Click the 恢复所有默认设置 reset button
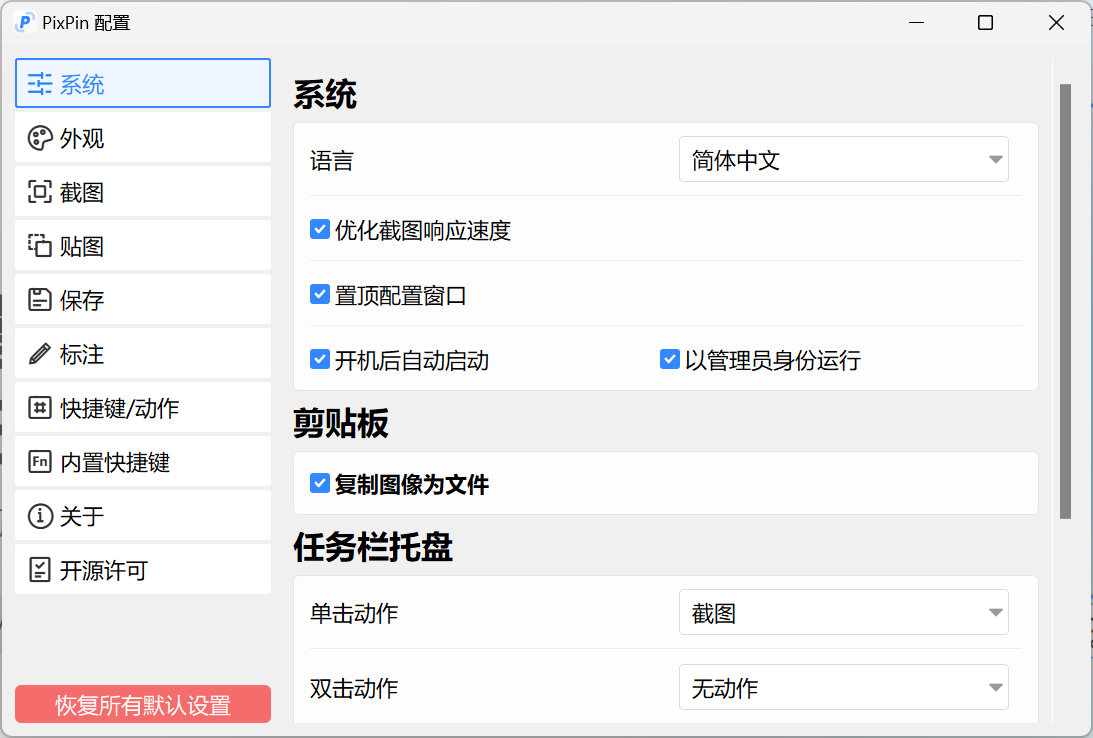 142,704
